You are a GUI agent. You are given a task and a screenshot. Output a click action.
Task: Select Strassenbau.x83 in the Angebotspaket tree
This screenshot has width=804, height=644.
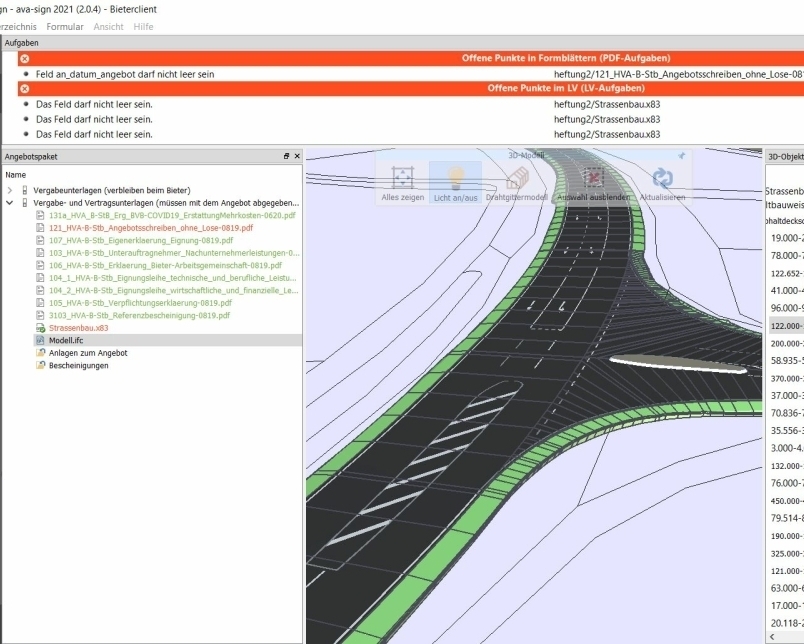point(79,328)
